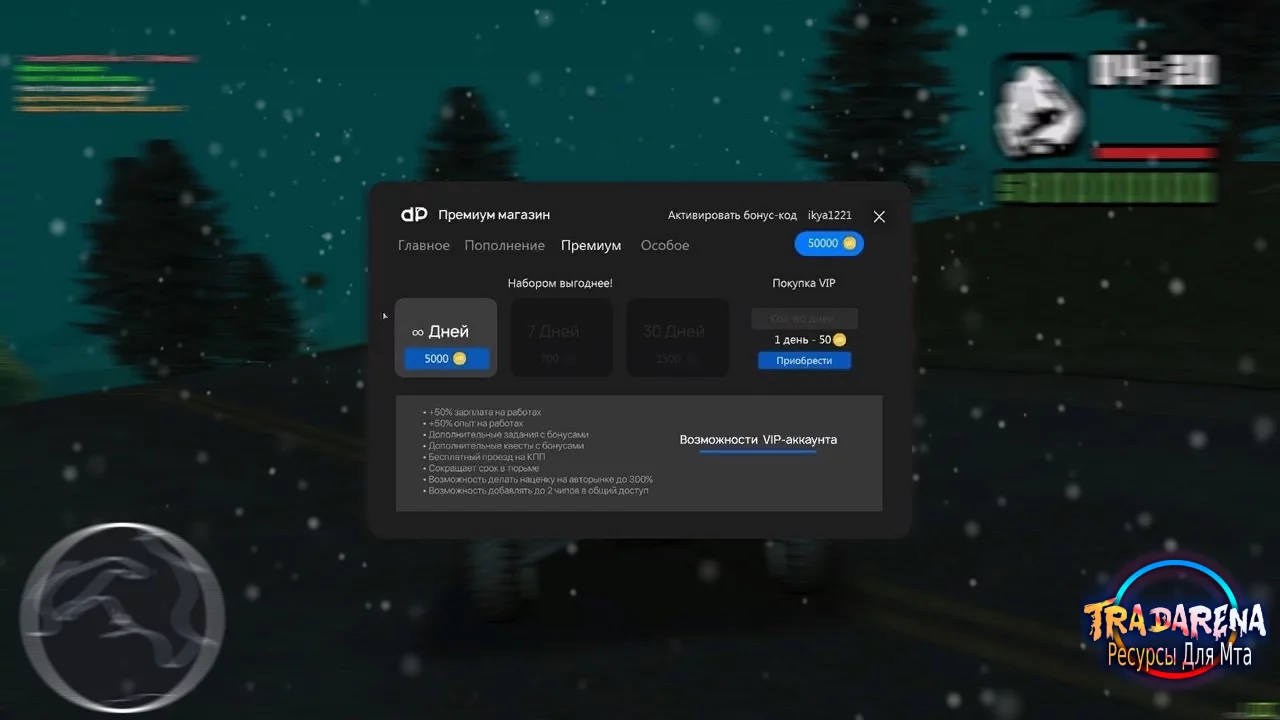Image resolution: width=1280 pixels, height=720 pixels.
Task: Open the Главное tab
Action: tap(424, 245)
